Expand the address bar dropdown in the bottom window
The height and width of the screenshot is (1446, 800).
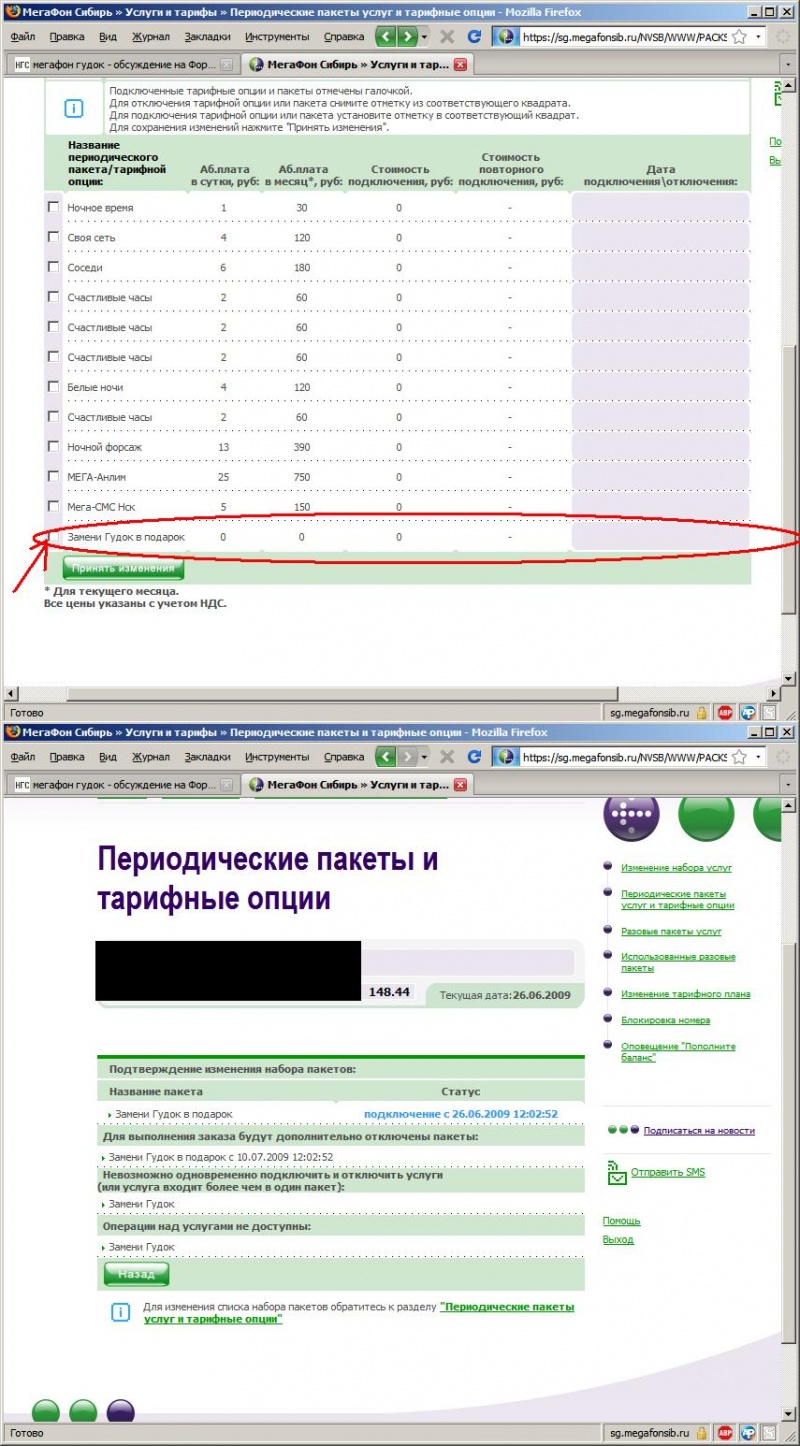(x=759, y=757)
